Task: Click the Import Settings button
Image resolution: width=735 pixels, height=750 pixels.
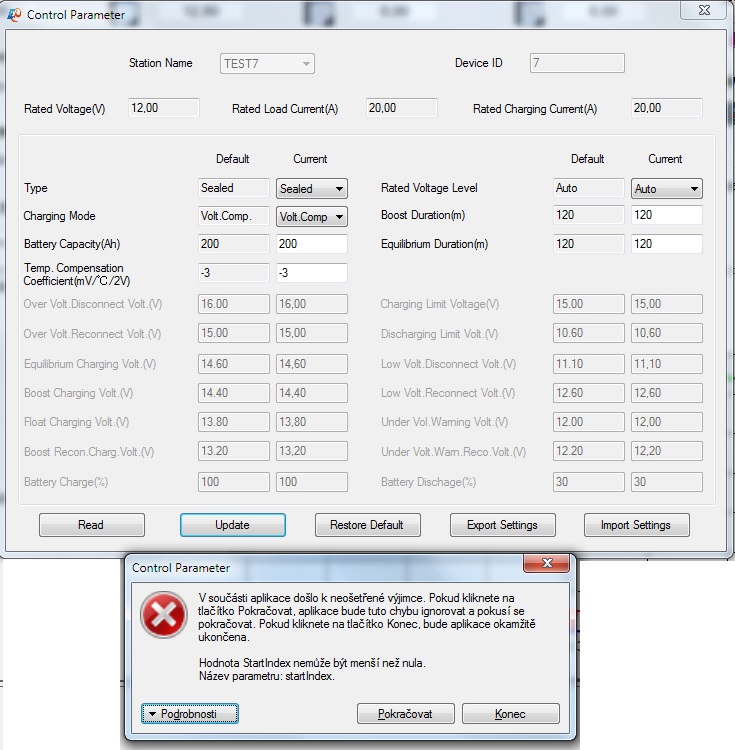Action: point(636,525)
